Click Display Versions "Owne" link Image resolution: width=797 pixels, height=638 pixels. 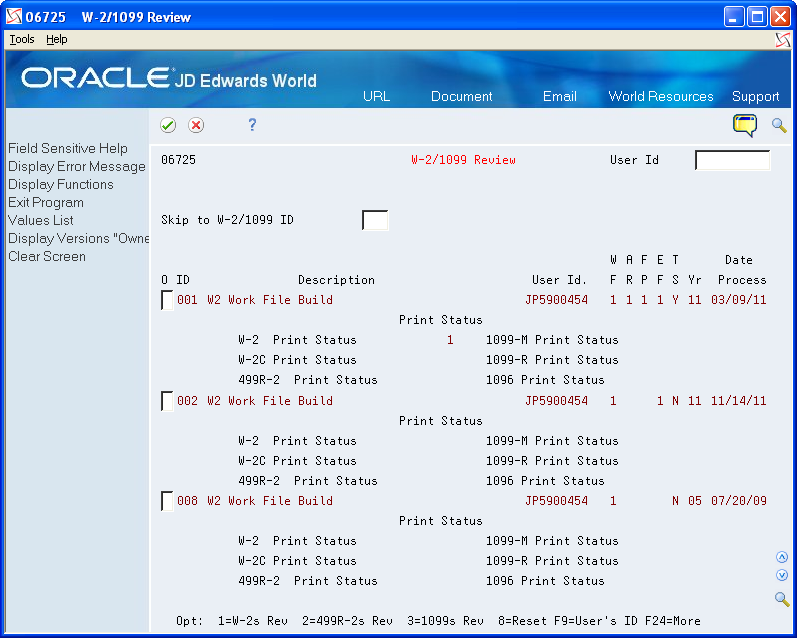78,238
